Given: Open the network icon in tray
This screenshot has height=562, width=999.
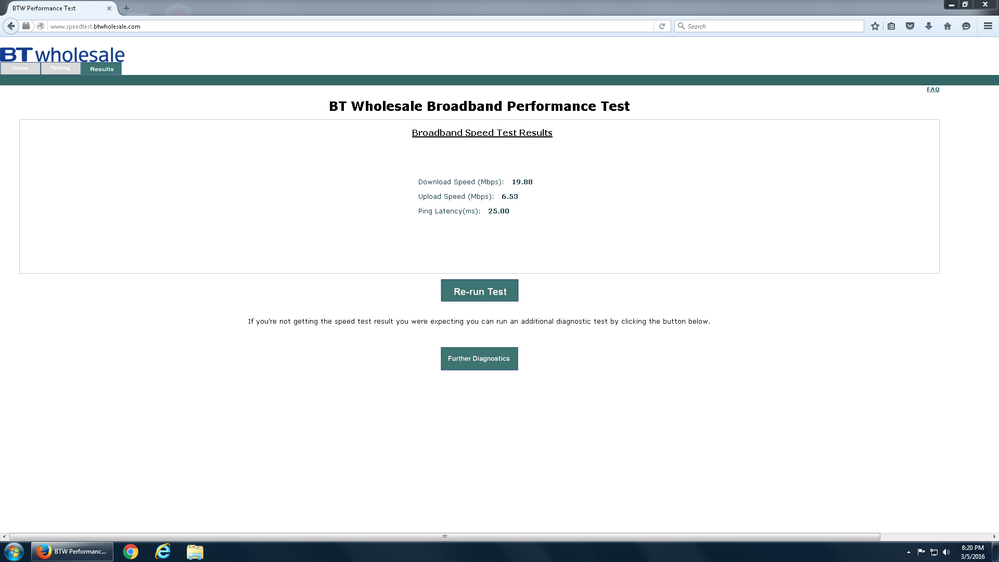Looking at the screenshot, I should pos(934,552).
